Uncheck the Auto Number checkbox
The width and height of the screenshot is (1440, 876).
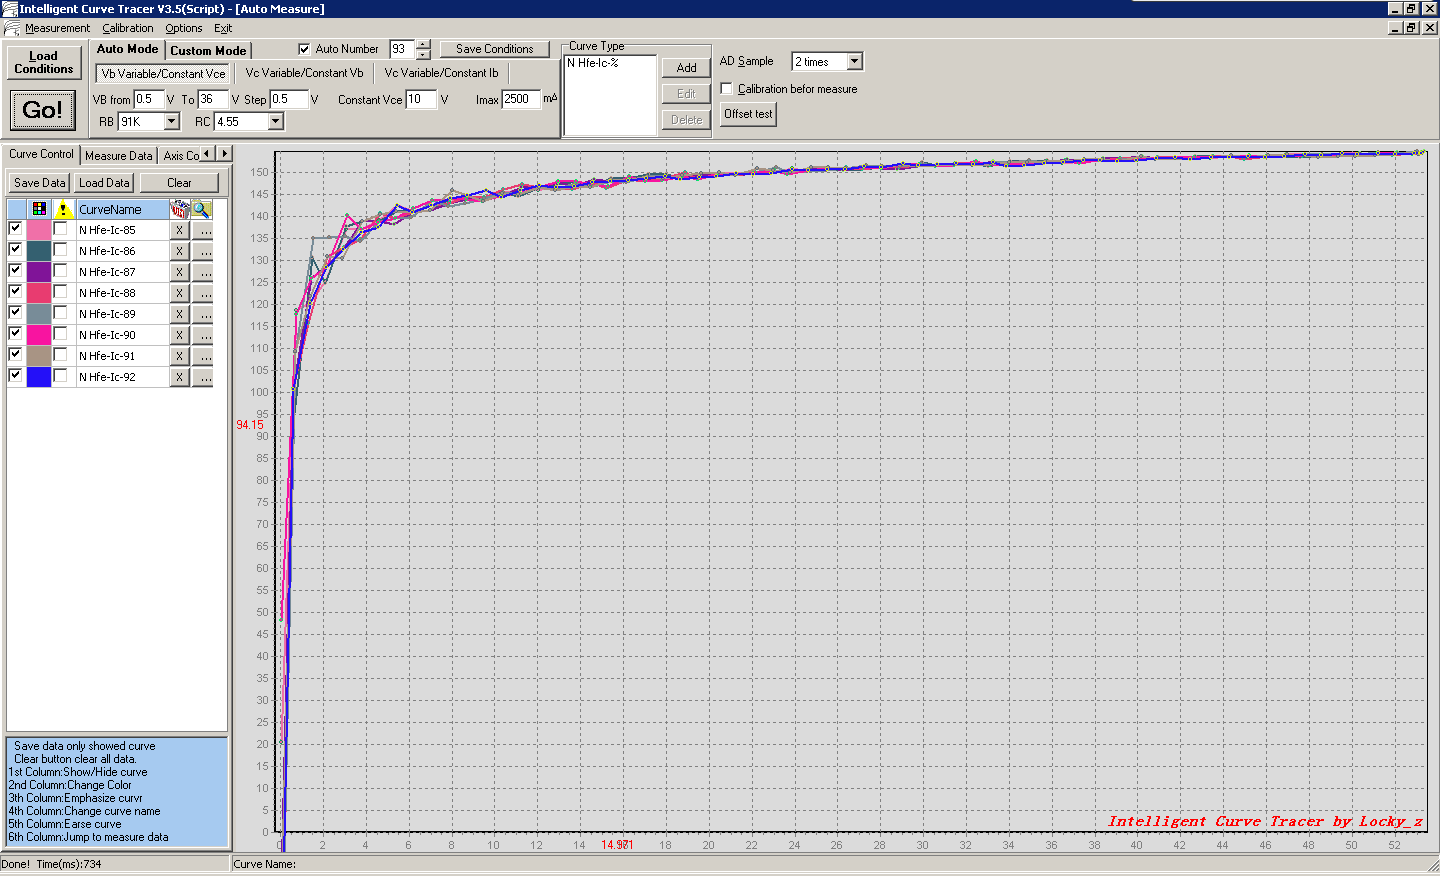point(304,49)
